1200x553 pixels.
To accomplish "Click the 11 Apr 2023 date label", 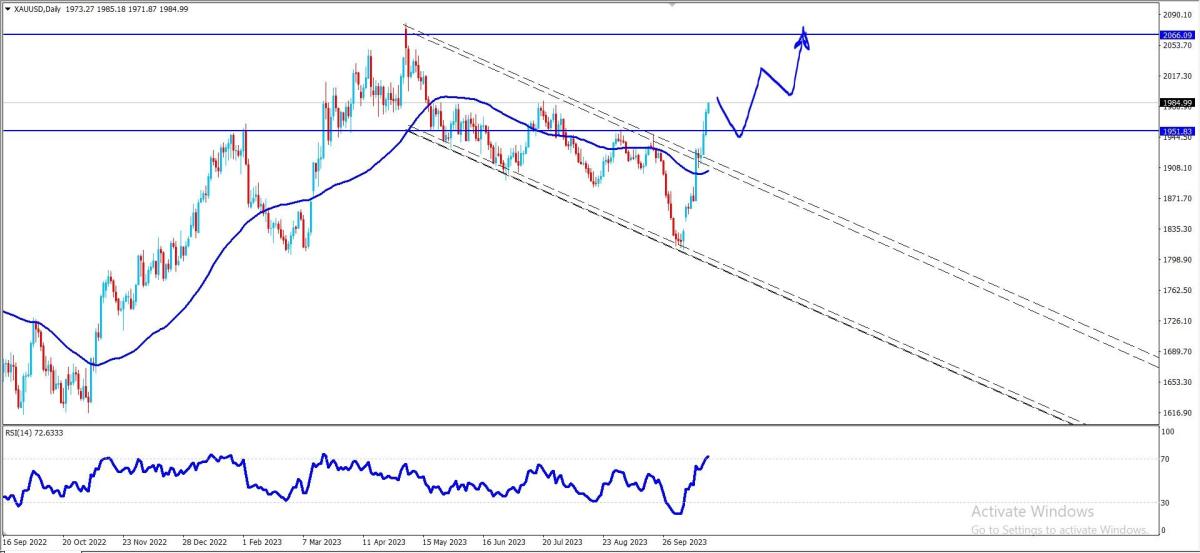I will (x=385, y=542).
